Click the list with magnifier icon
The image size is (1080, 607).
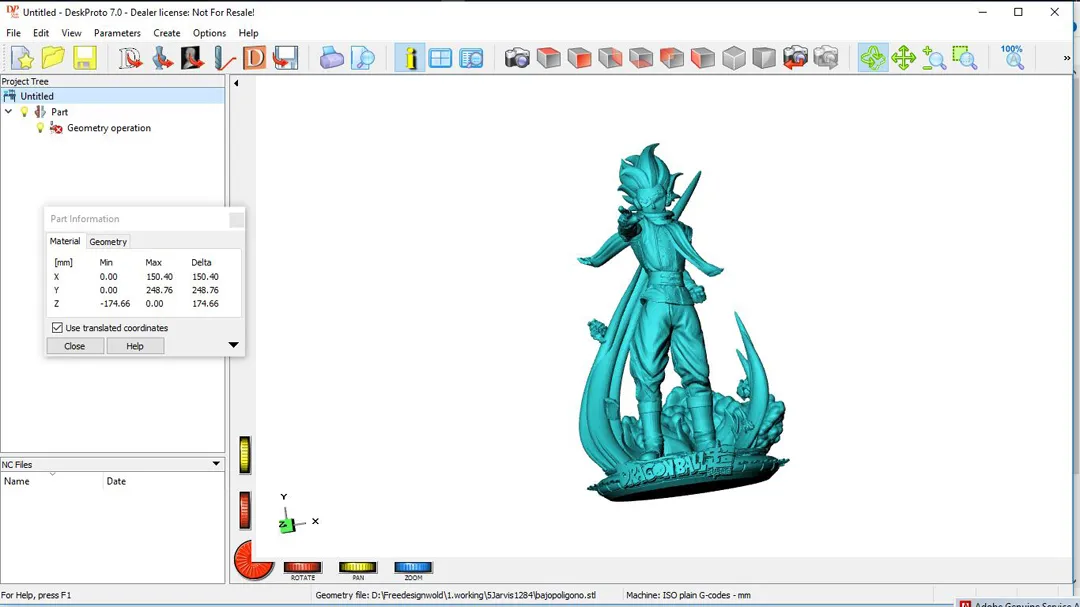[x=471, y=58]
